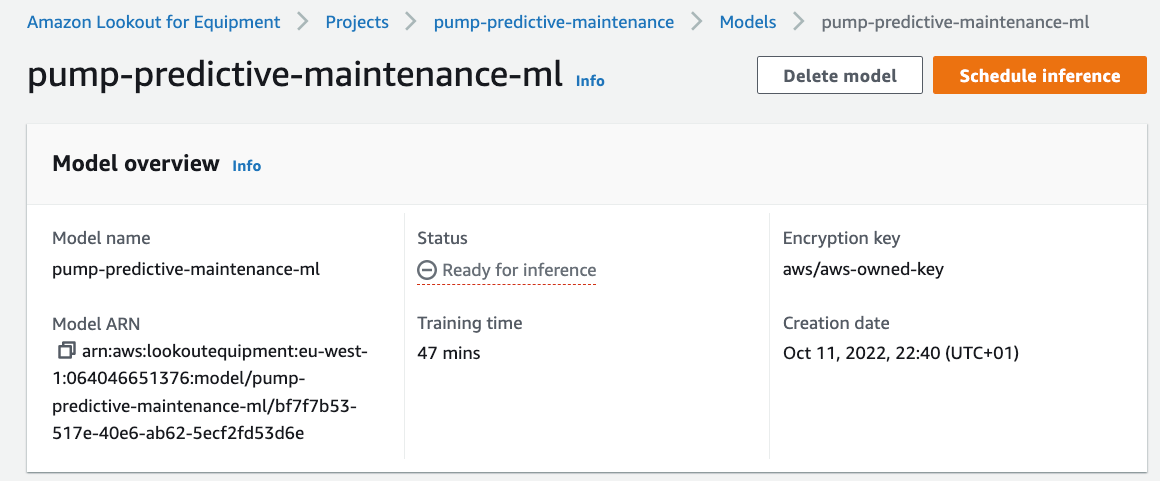This screenshot has width=1160, height=481.
Task: Open Info link next to Model overview
Action: pos(246,166)
